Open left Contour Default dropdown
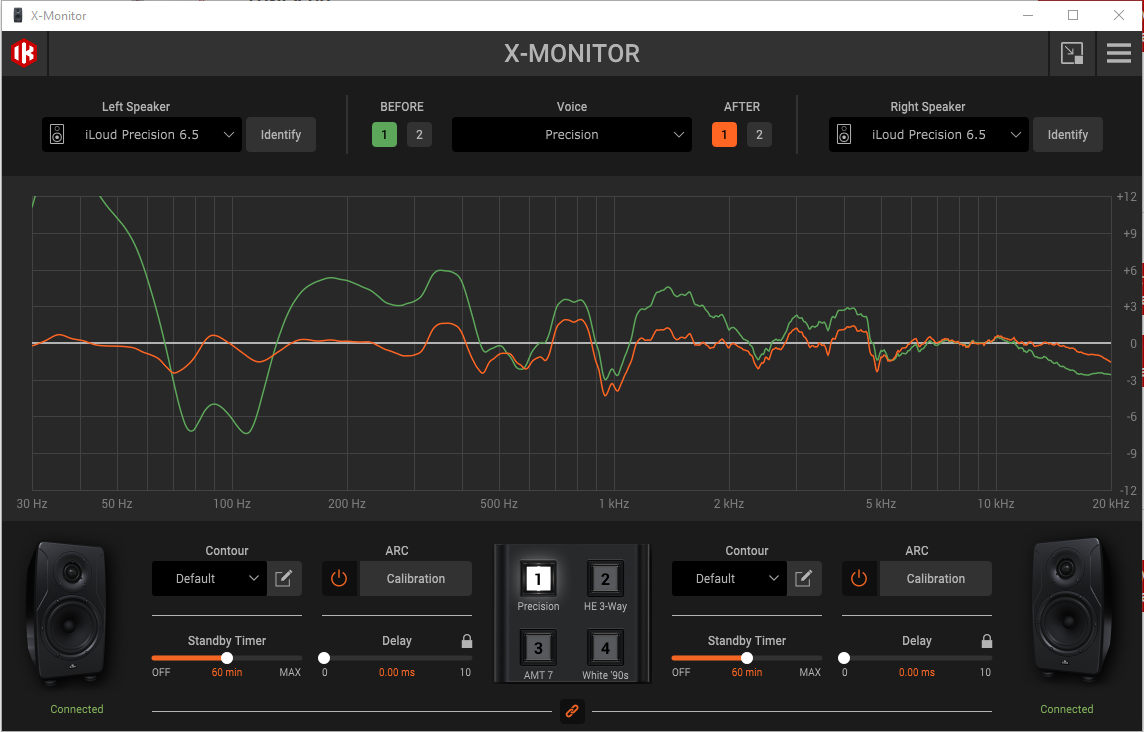 (x=209, y=579)
